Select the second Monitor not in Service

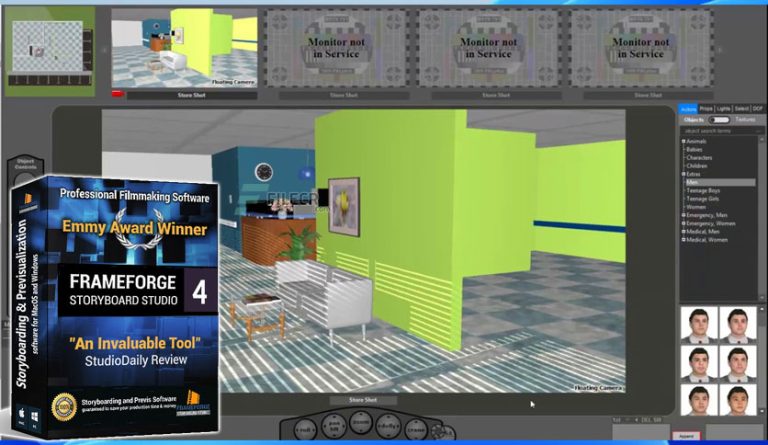tap(336, 48)
